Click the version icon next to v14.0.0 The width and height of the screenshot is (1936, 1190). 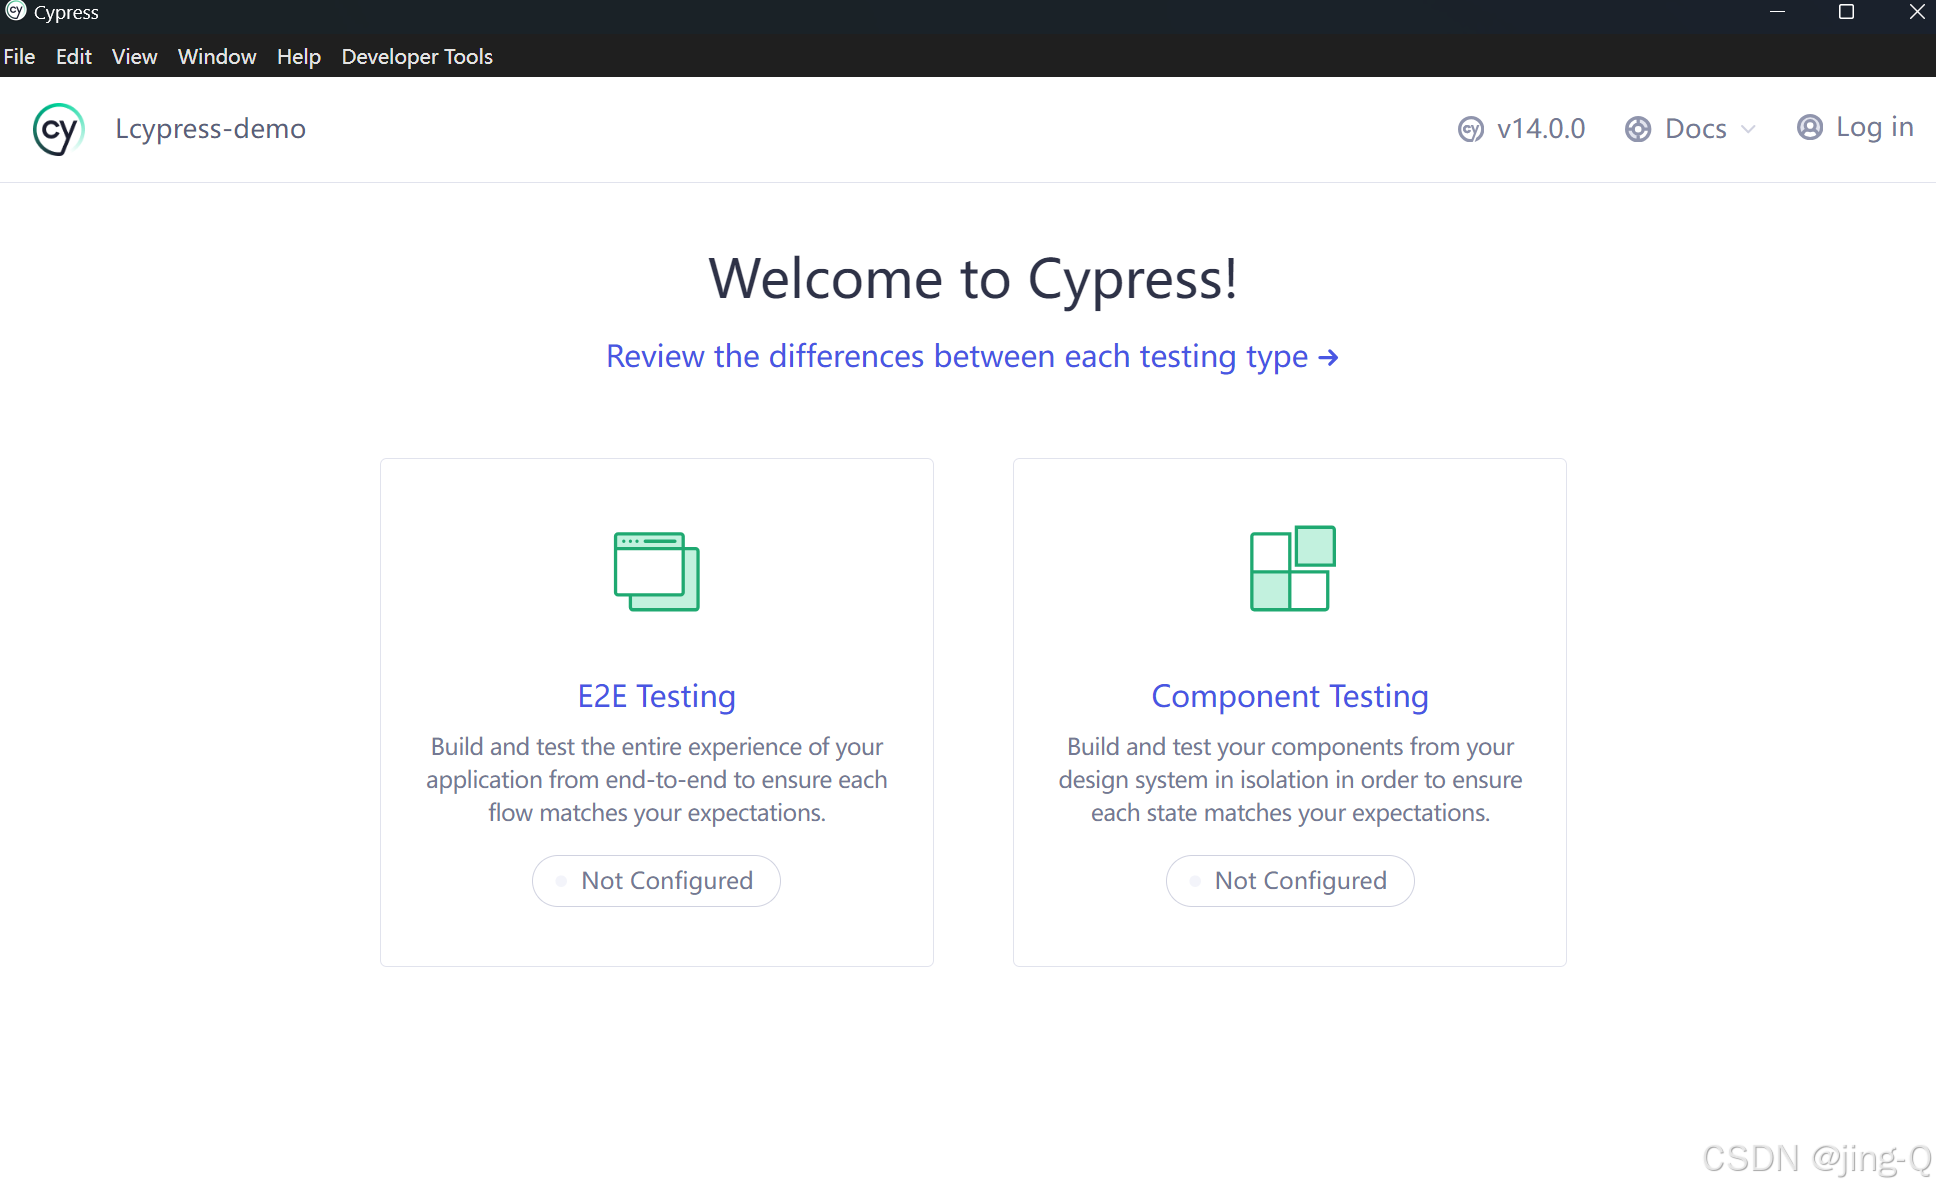(x=1470, y=129)
